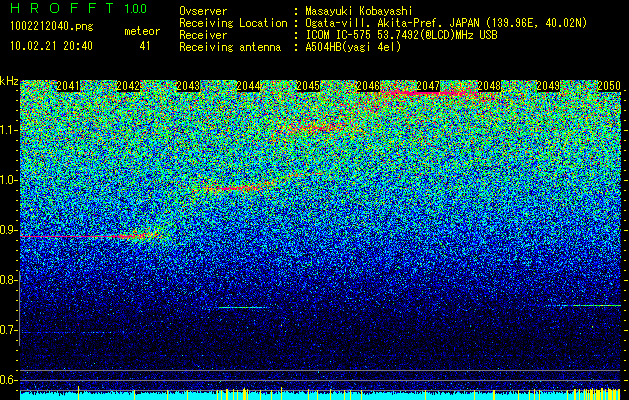Click the 1.1 frequency axis label

click(x=8, y=130)
